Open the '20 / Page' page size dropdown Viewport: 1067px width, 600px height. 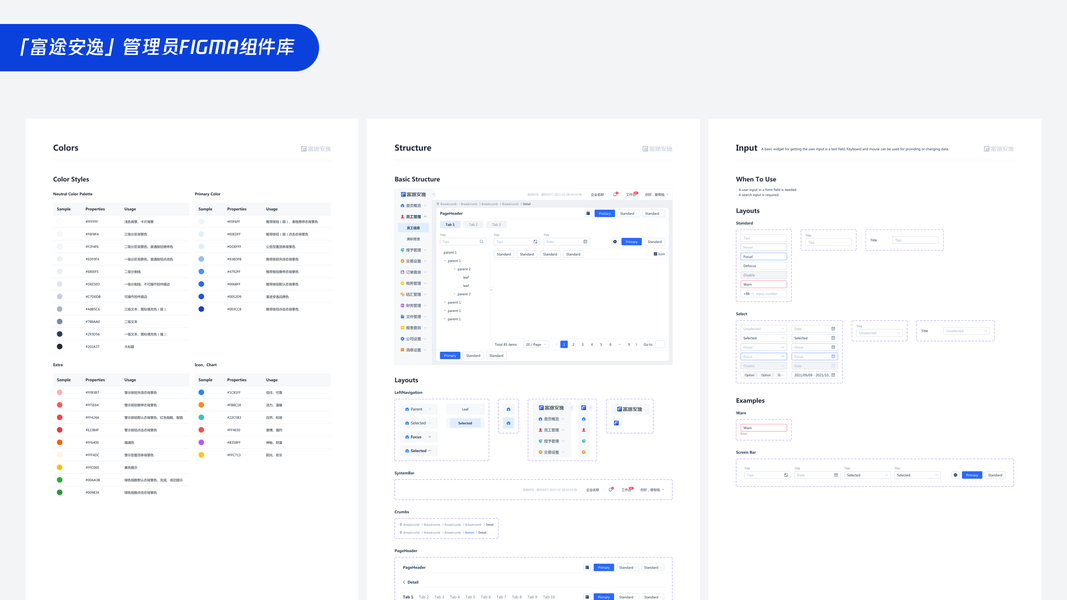click(536, 344)
